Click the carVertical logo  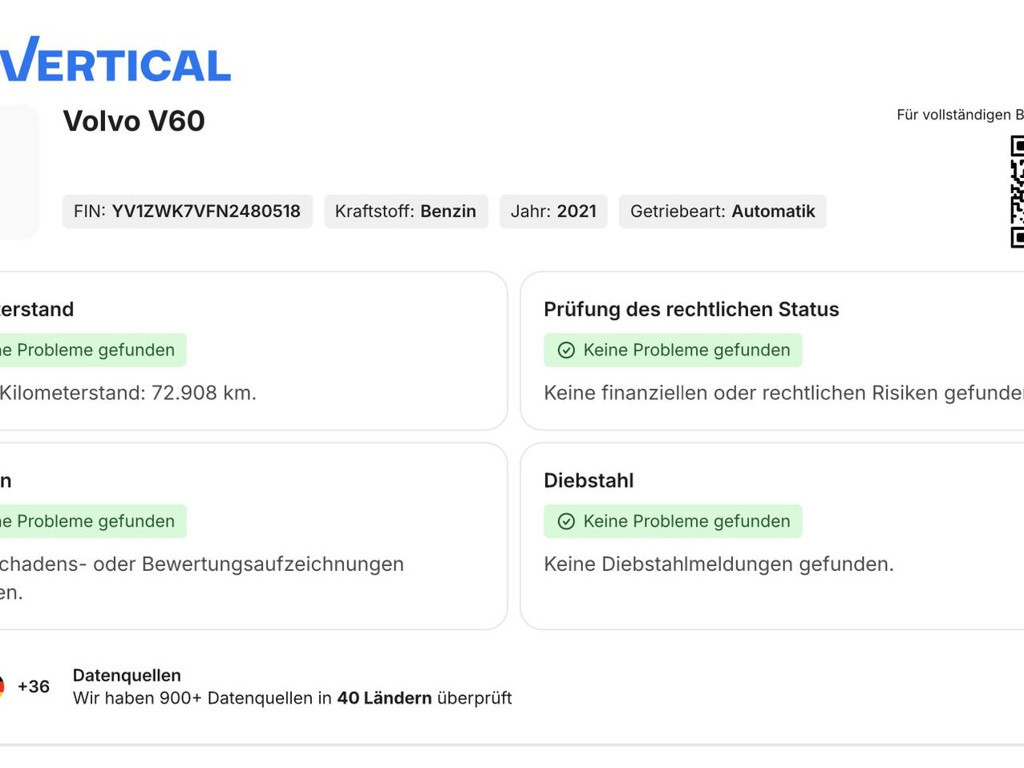[115, 60]
